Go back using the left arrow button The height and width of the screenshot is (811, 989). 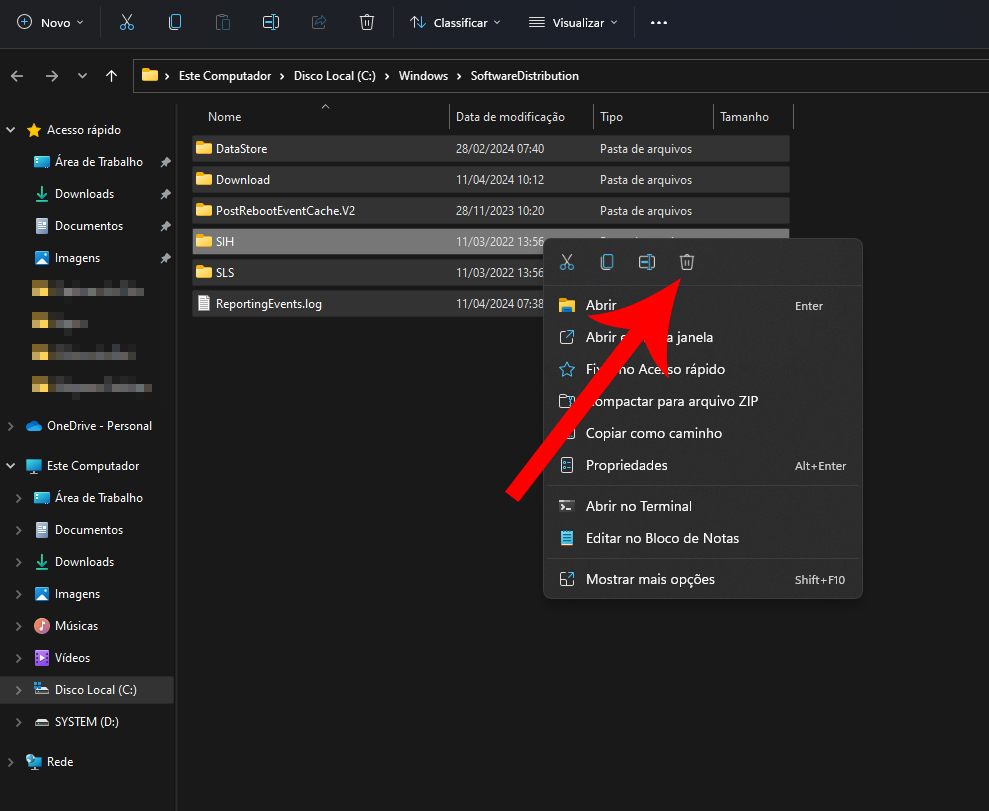[17, 76]
